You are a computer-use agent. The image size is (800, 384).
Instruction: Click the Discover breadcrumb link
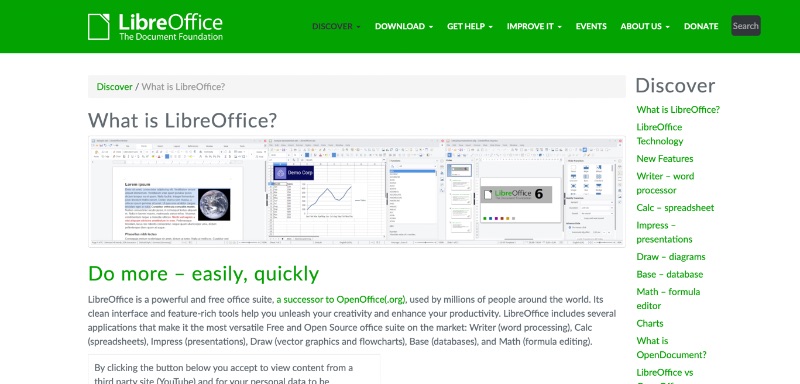tap(114, 87)
